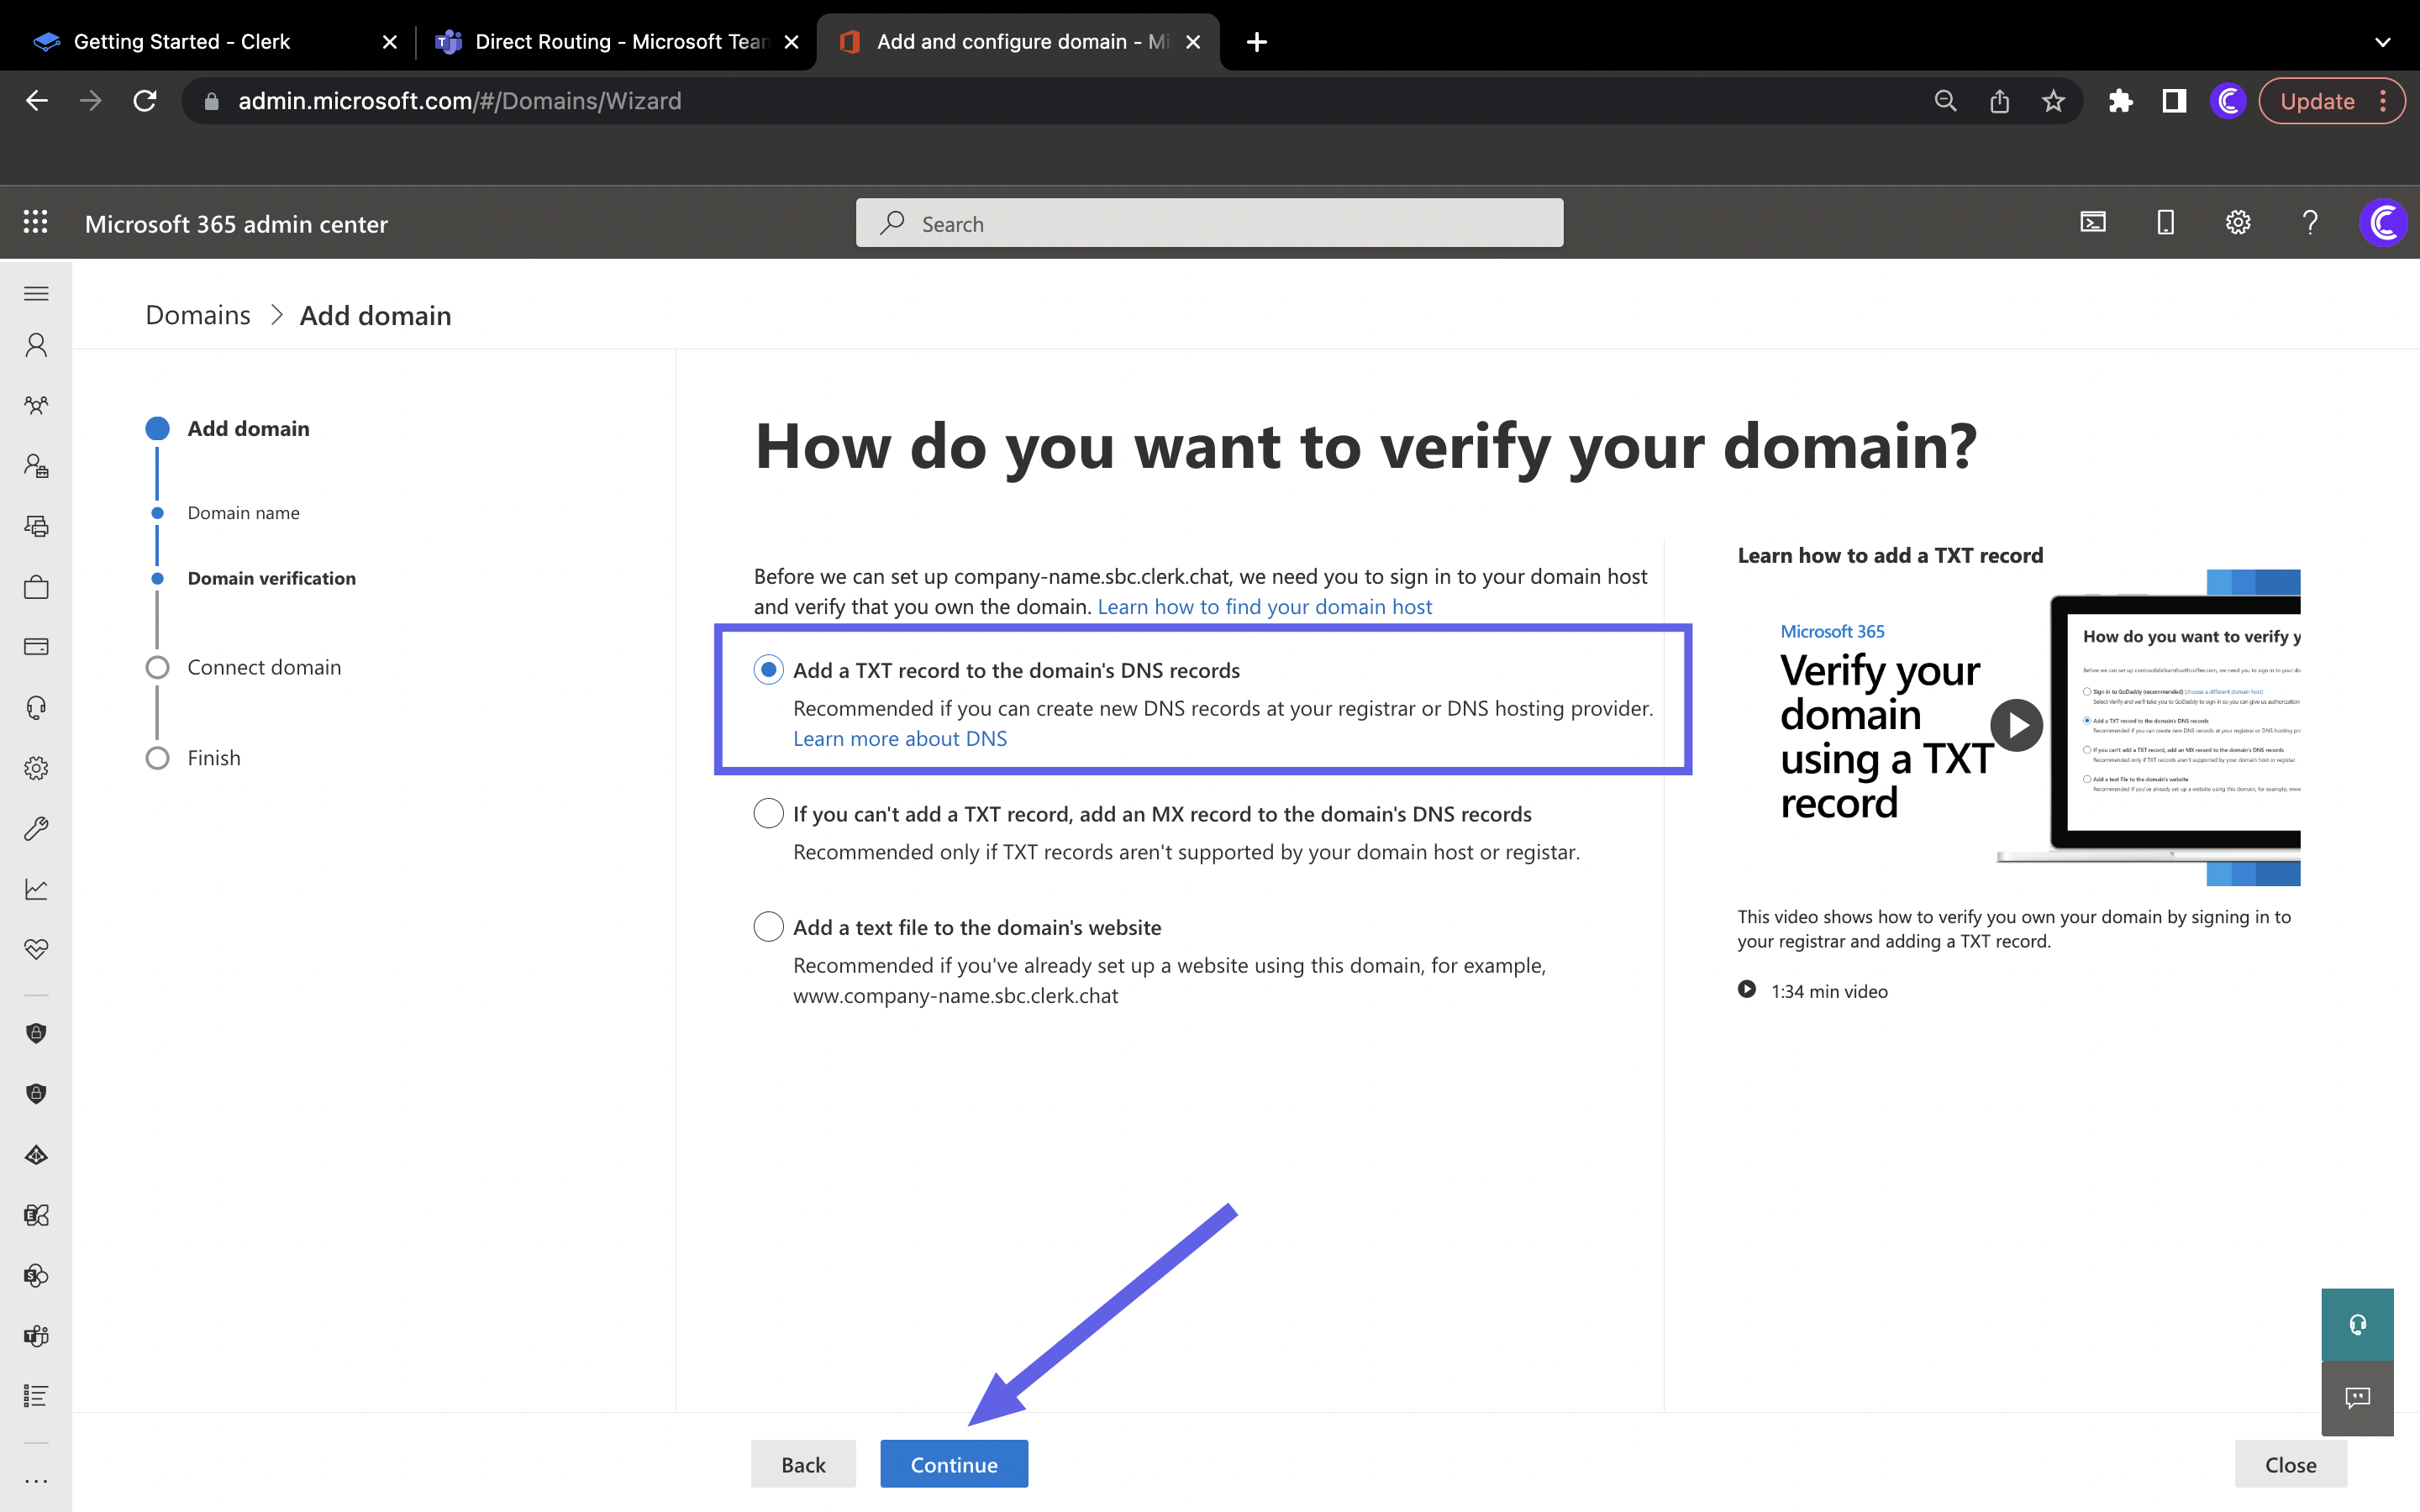Open Setup wrench sidebar icon
Screen dimensions: 2420x1512
point(36,828)
